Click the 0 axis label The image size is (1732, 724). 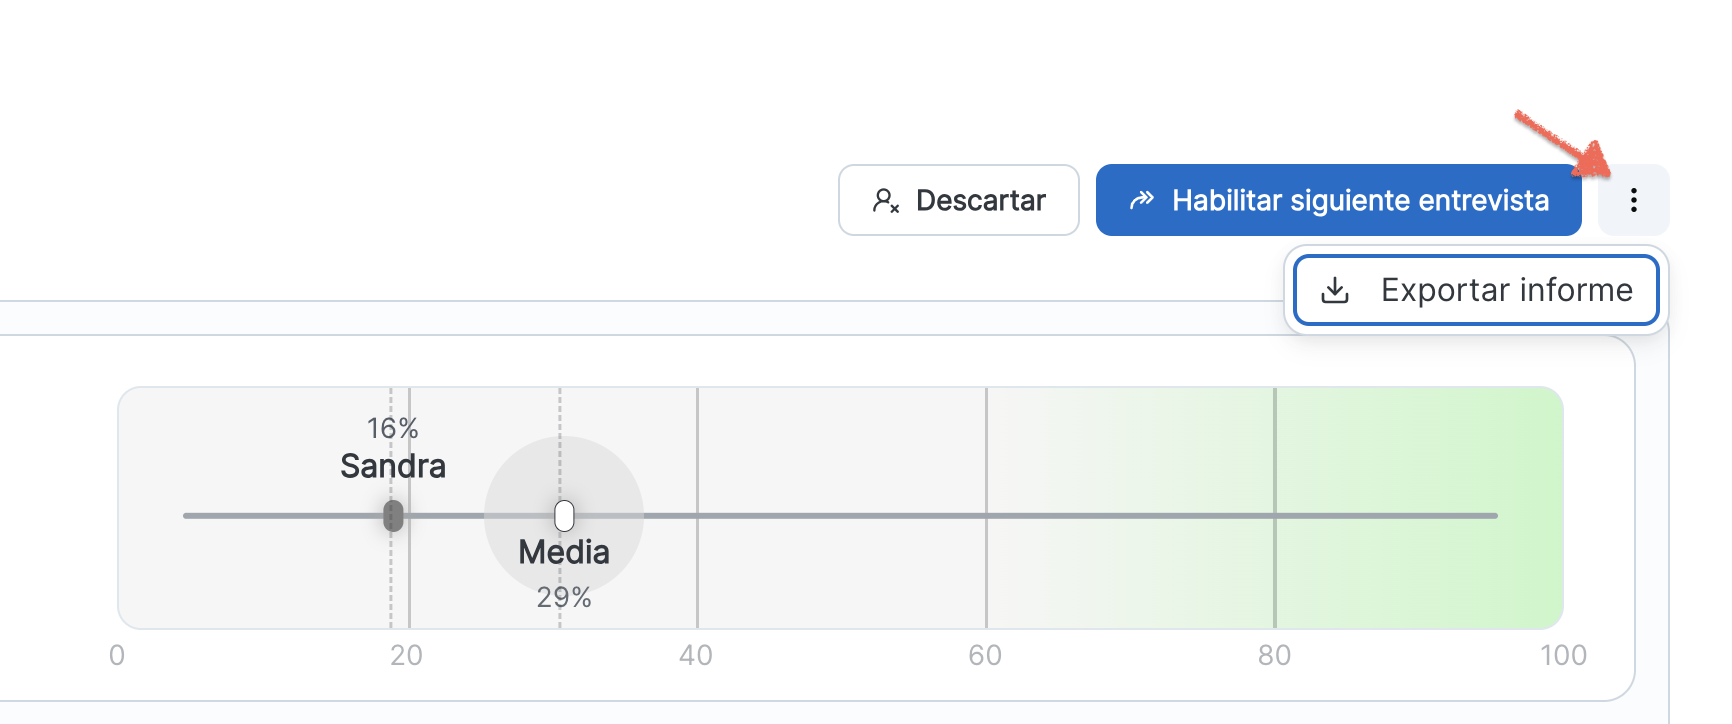(117, 655)
